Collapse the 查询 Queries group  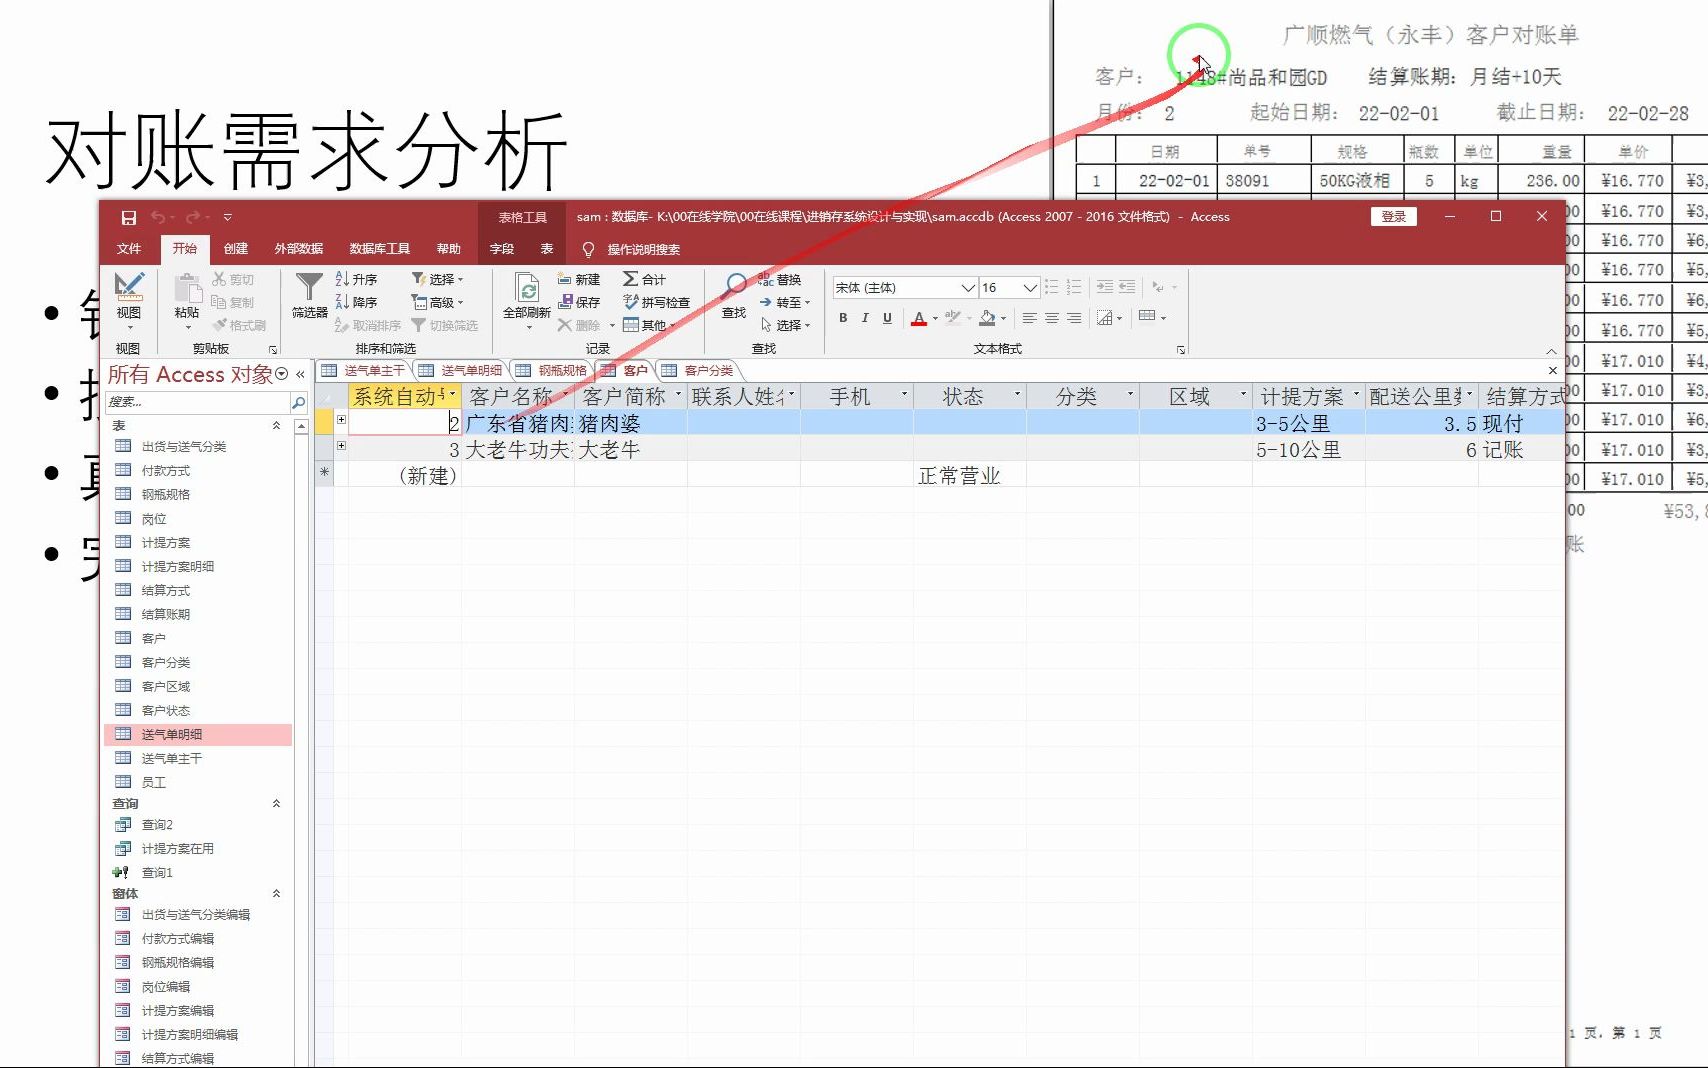pos(276,804)
